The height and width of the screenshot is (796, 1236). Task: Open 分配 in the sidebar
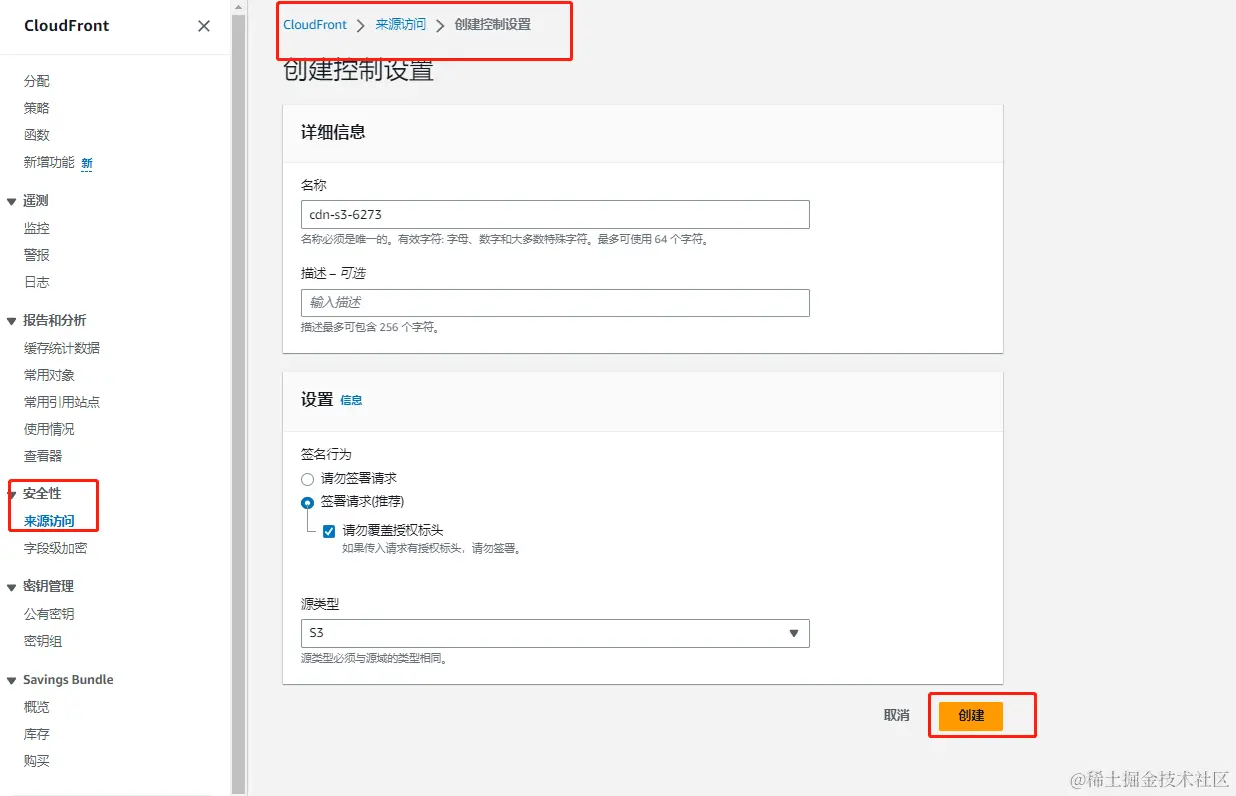[37, 81]
